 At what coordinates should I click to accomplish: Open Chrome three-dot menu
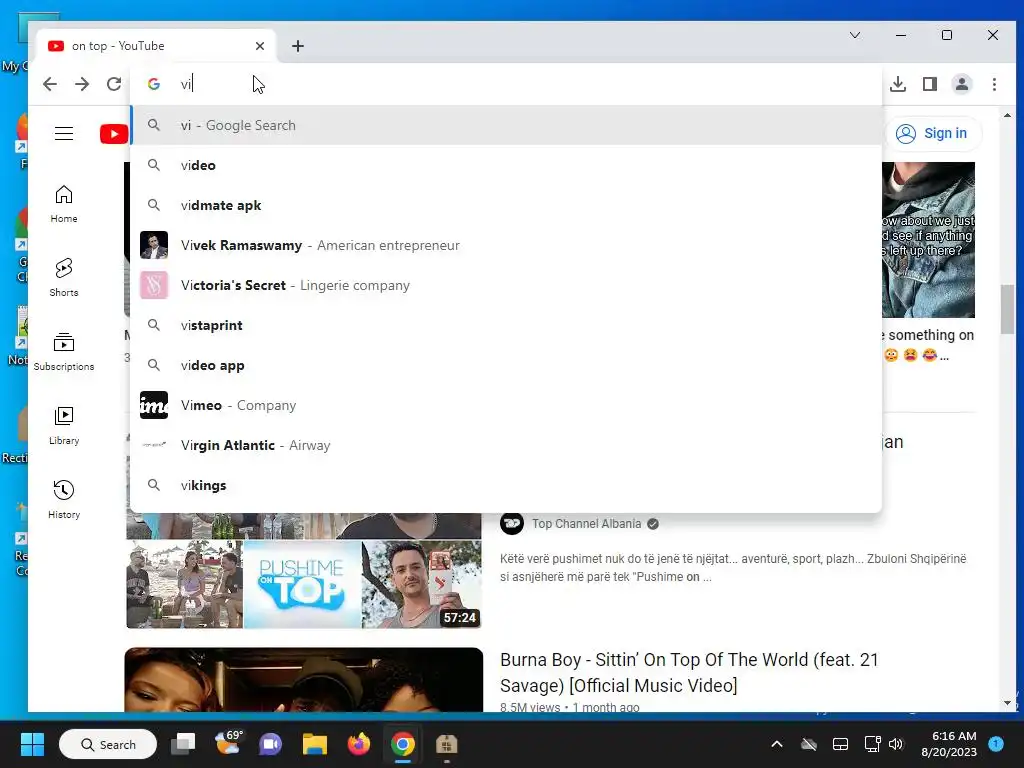(x=994, y=84)
